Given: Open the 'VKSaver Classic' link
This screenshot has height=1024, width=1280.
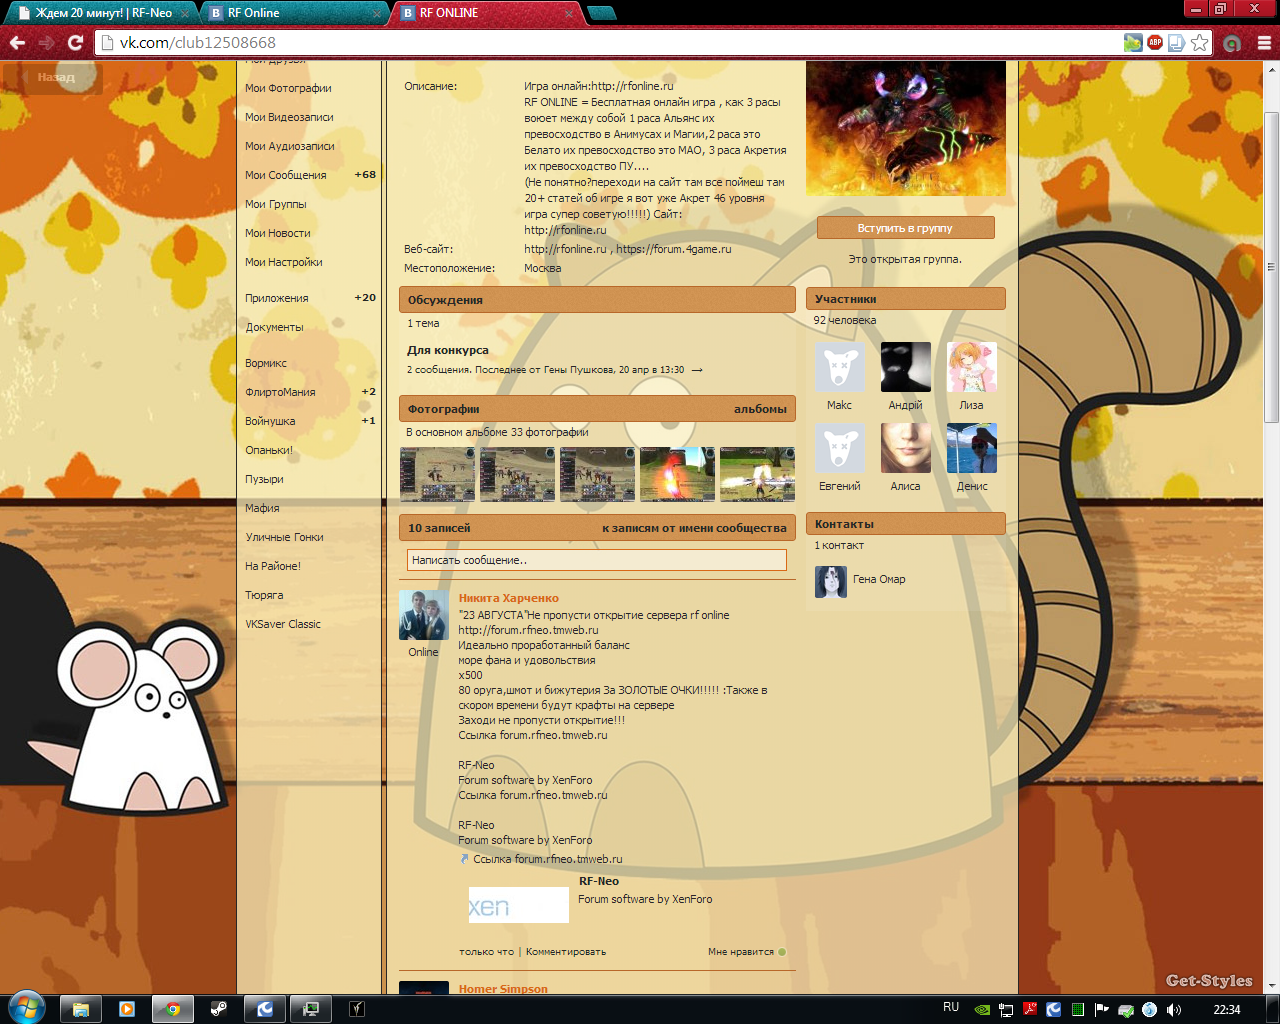Looking at the screenshot, I should tap(283, 624).
